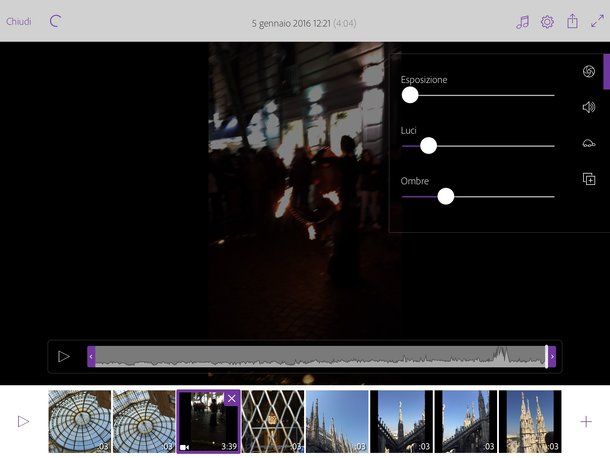
Task: Select the diamond lattice night thumbnail
Action: (x=273, y=421)
